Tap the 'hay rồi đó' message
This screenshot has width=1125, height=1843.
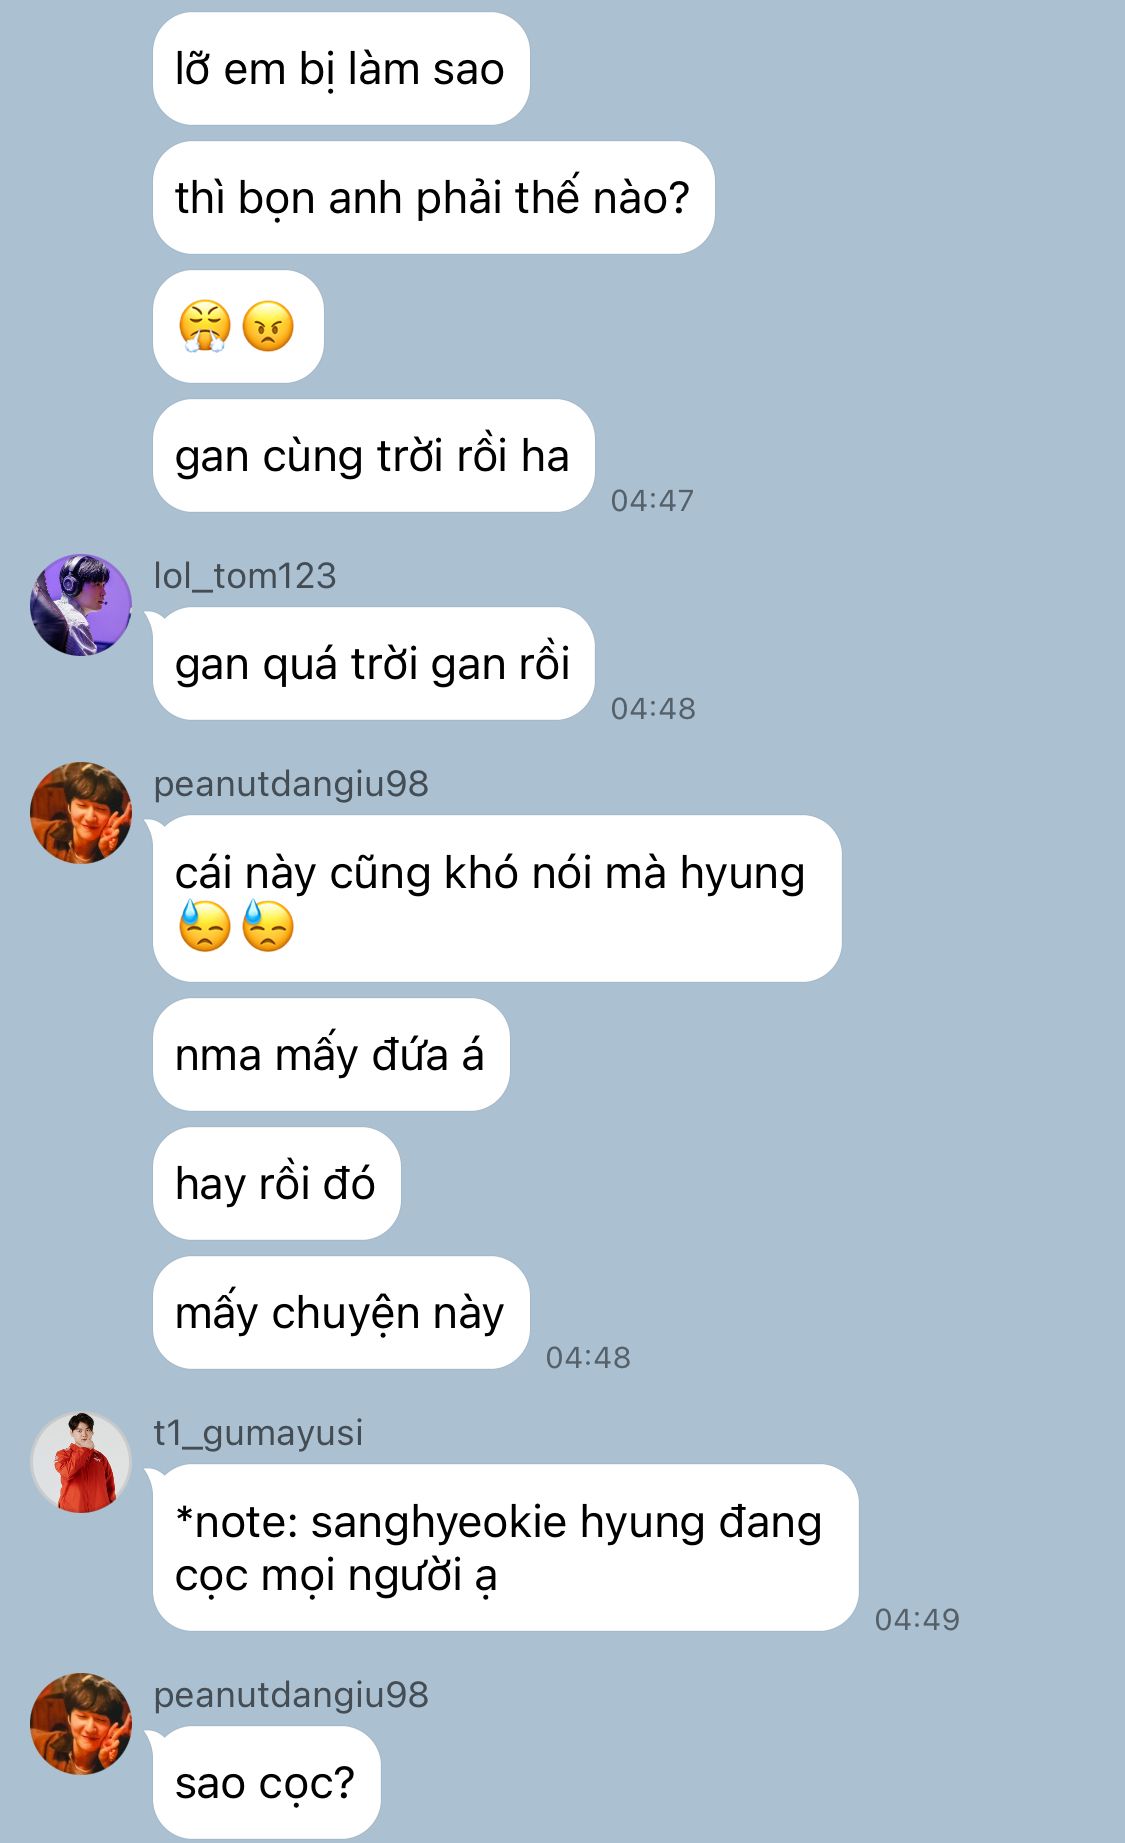277,1184
